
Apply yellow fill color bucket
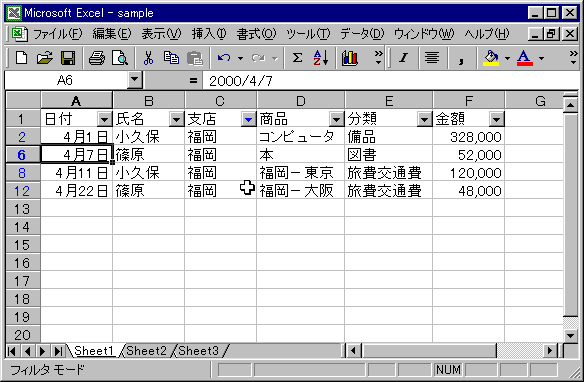pos(491,58)
